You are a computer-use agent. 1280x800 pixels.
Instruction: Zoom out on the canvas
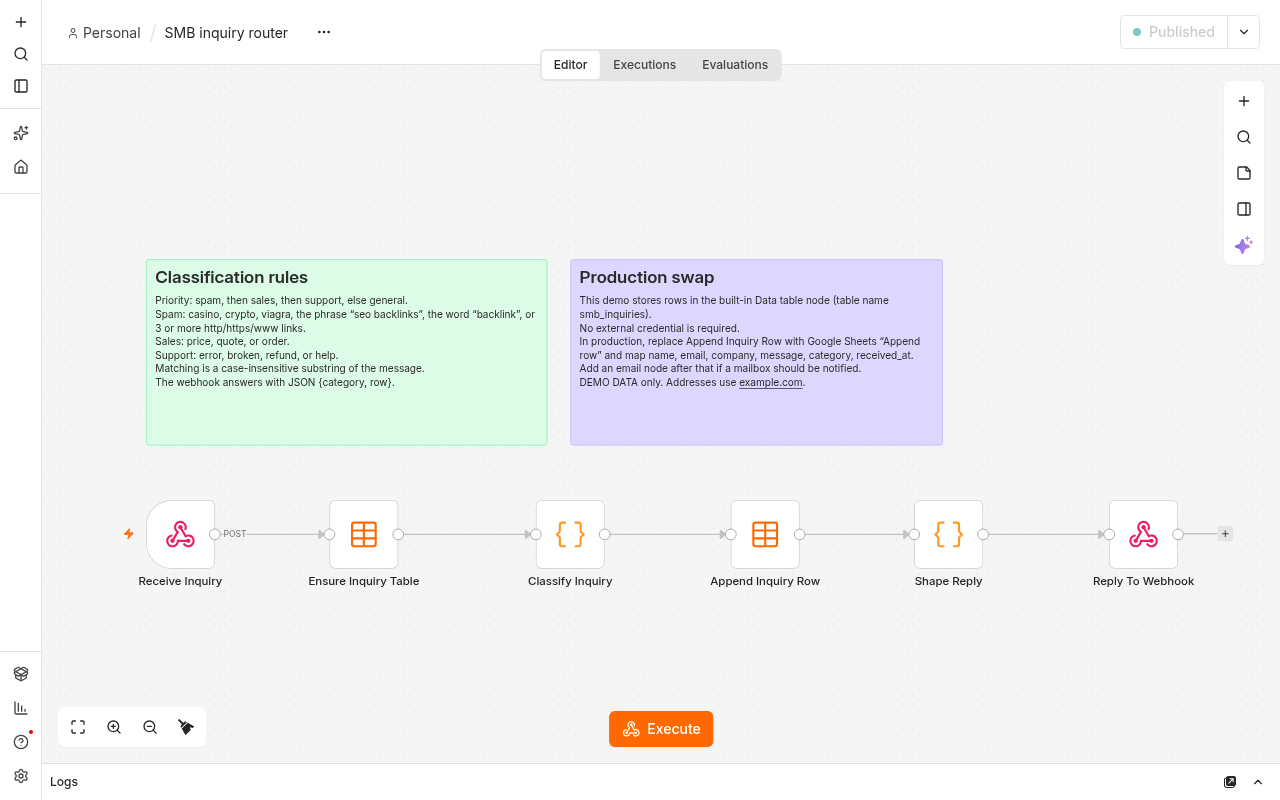click(150, 727)
